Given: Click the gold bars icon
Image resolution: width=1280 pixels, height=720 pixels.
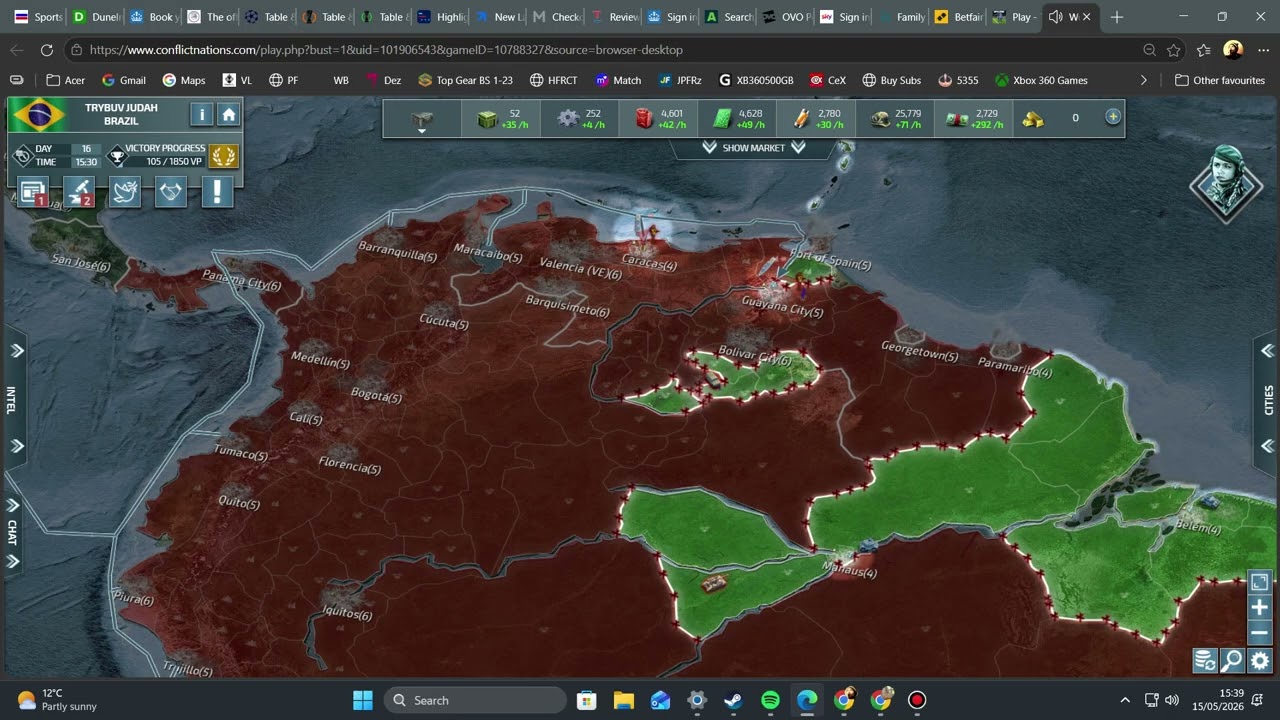Looking at the screenshot, I should [x=1033, y=118].
